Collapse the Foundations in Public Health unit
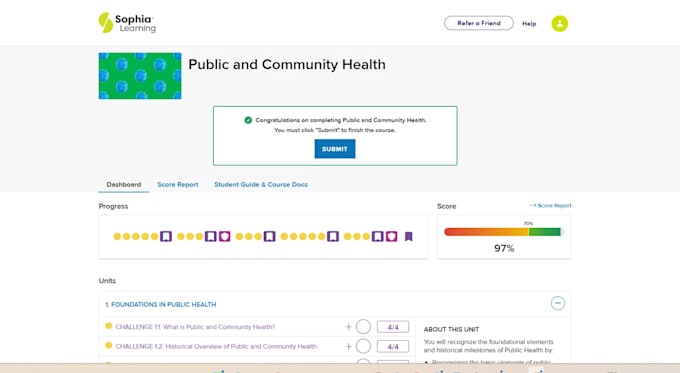Image resolution: width=680 pixels, height=373 pixels. (558, 303)
